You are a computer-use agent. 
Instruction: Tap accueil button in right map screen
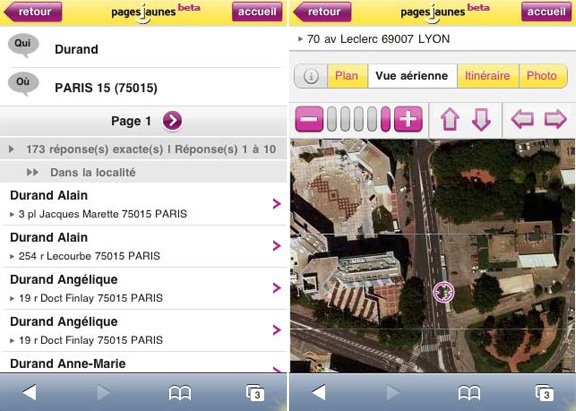[547, 12]
